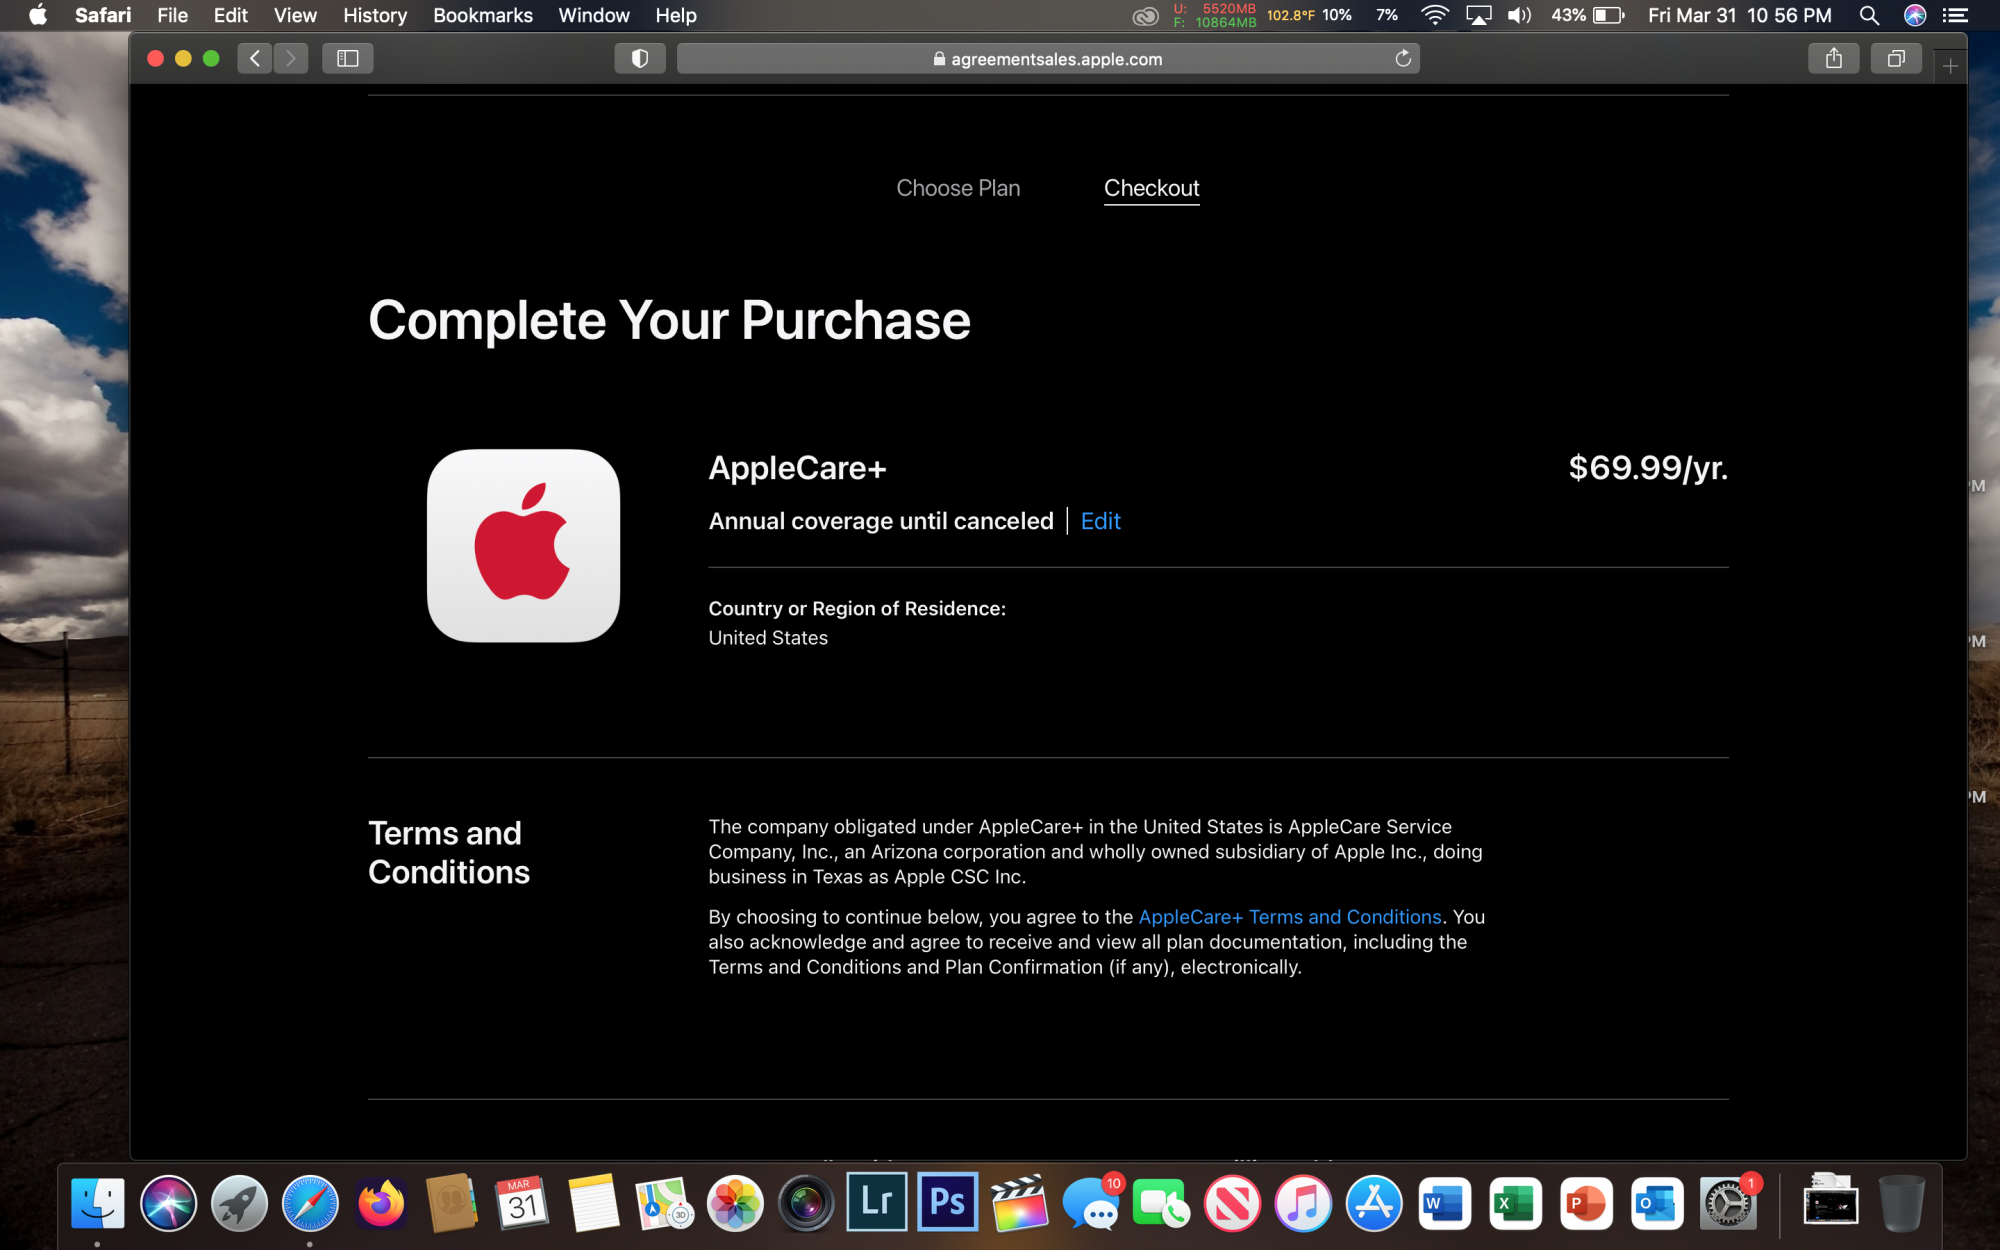
Task: Show the tab overview icon
Action: coord(1896,59)
